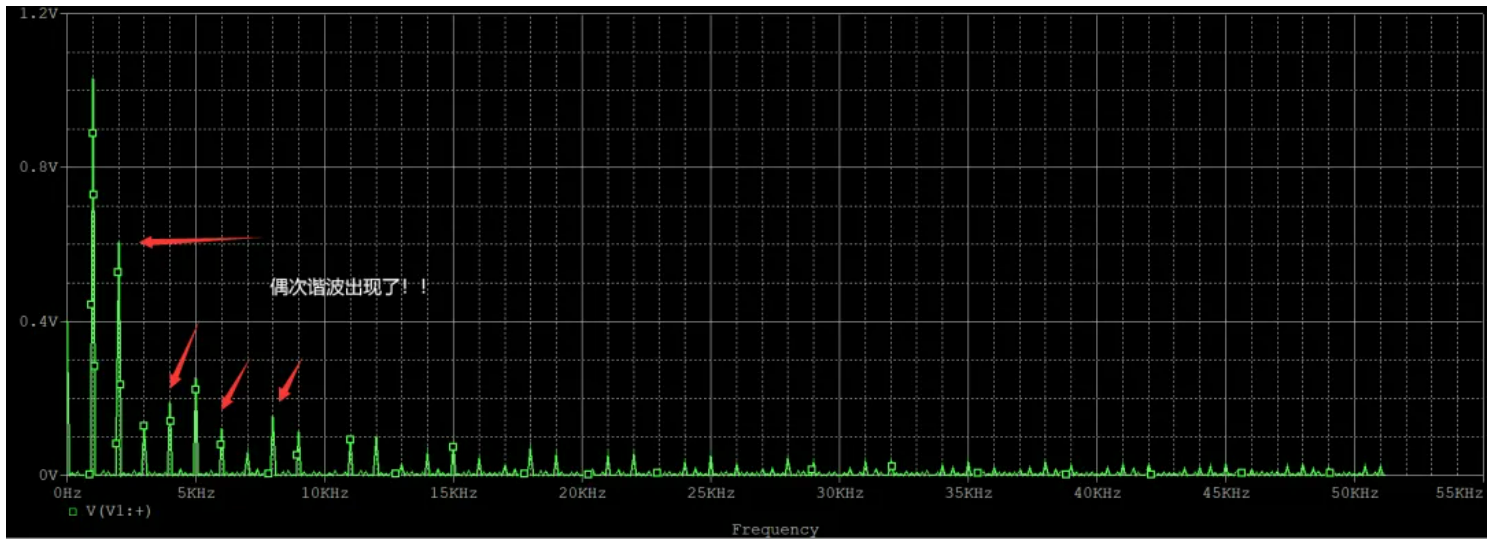Click the 0.8V y-axis label

(40, 167)
